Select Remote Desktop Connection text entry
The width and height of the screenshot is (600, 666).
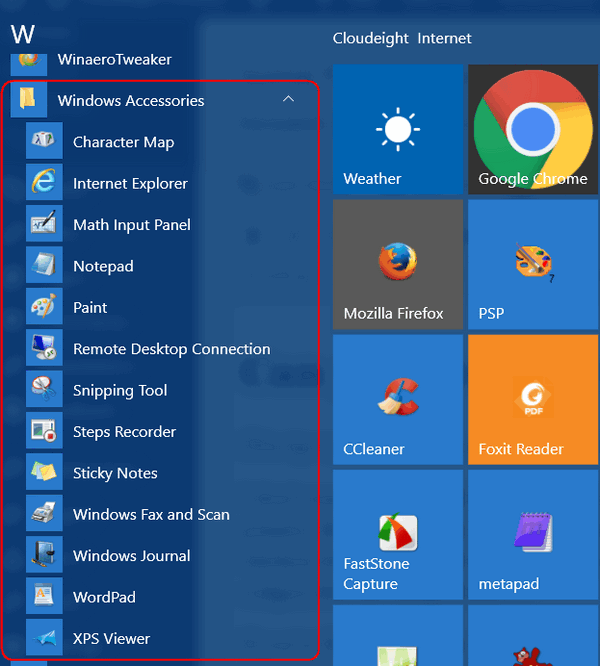(x=172, y=349)
